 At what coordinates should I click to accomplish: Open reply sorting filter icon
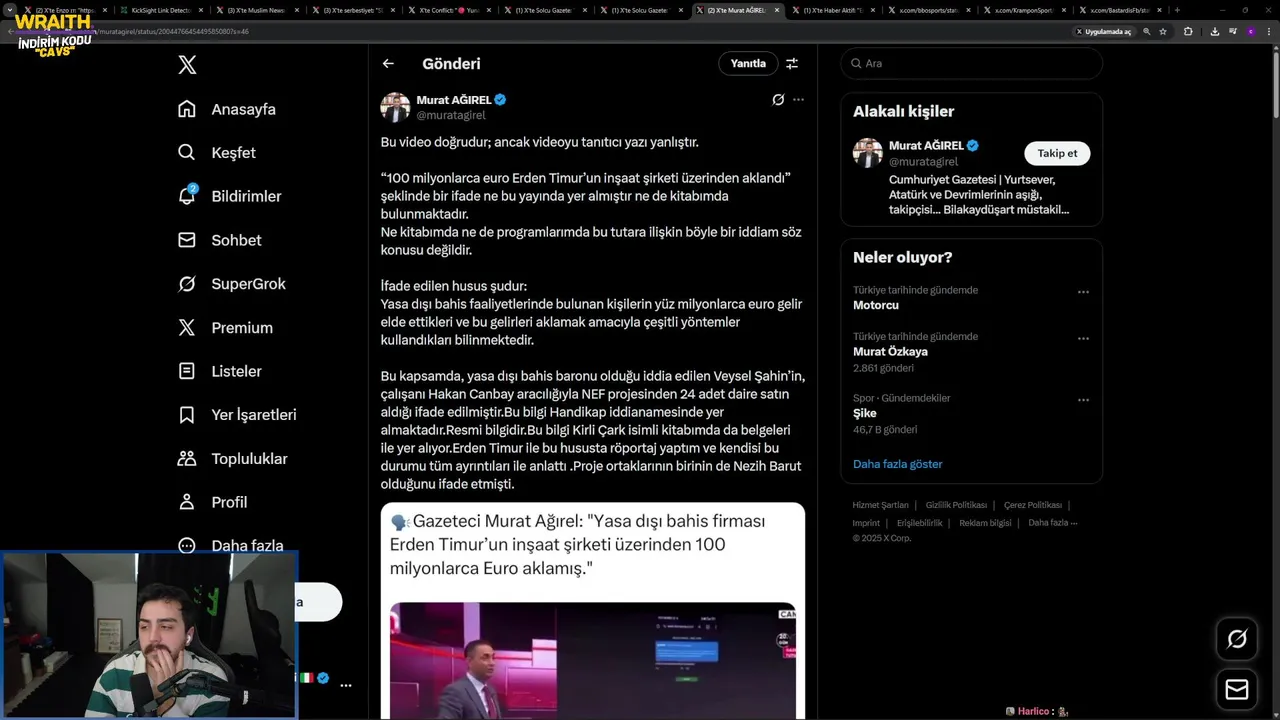click(792, 63)
